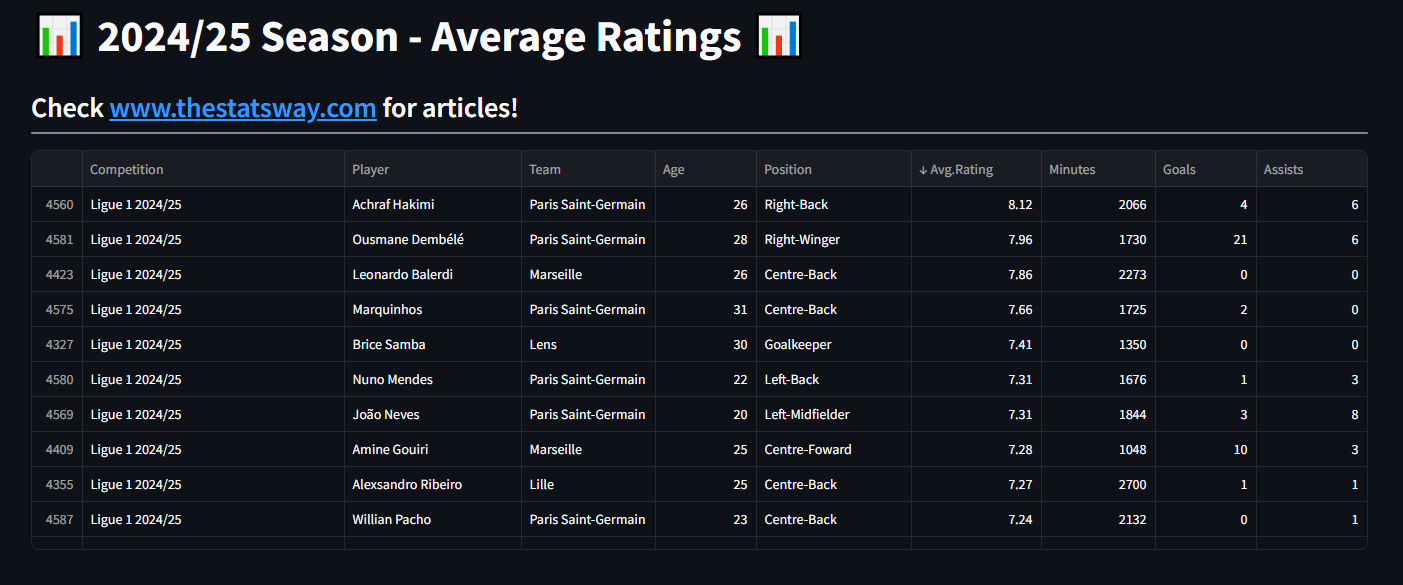
Task: Click the 7.41 average rating cell
Action: pos(976,344)
